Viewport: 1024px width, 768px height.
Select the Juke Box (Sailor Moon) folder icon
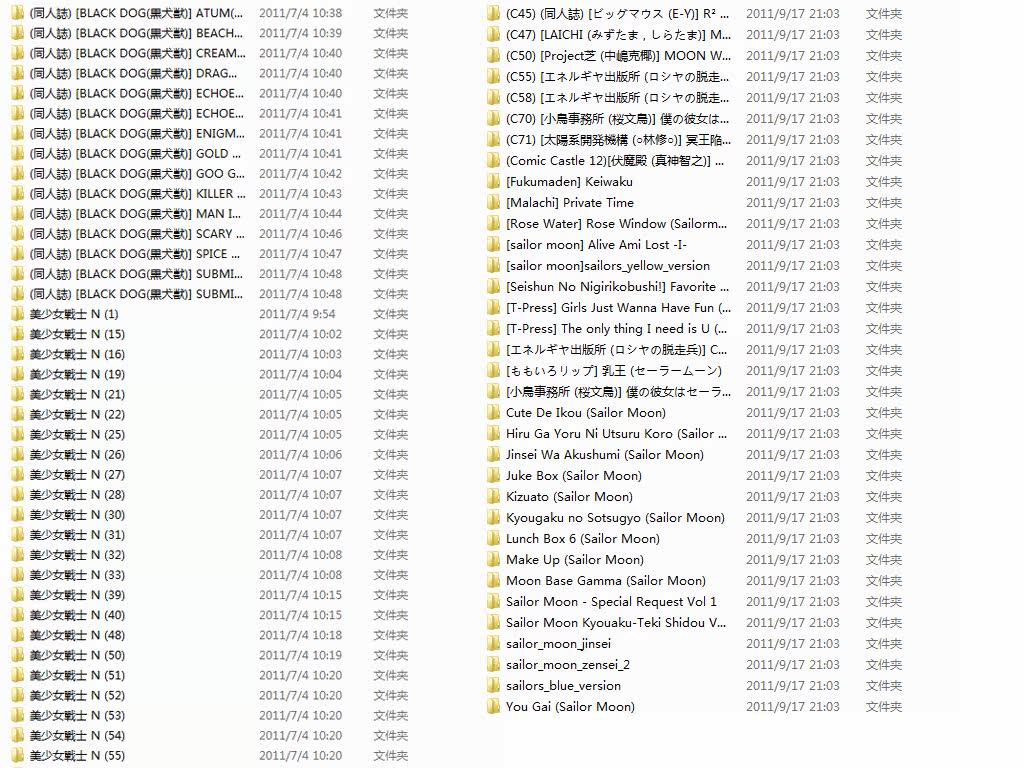pos(493,476)
